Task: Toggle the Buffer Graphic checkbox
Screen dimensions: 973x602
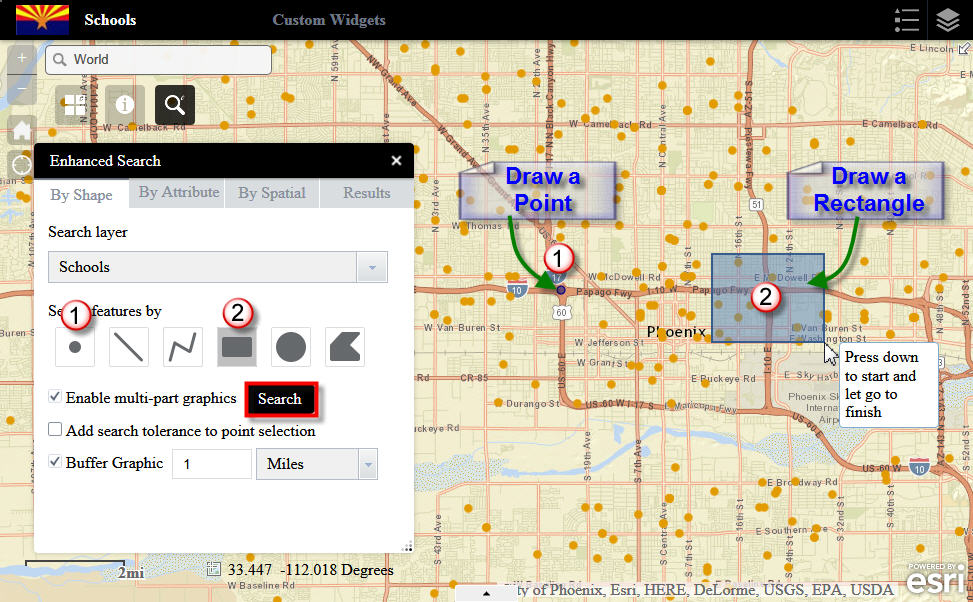Action: coord(55,462)
